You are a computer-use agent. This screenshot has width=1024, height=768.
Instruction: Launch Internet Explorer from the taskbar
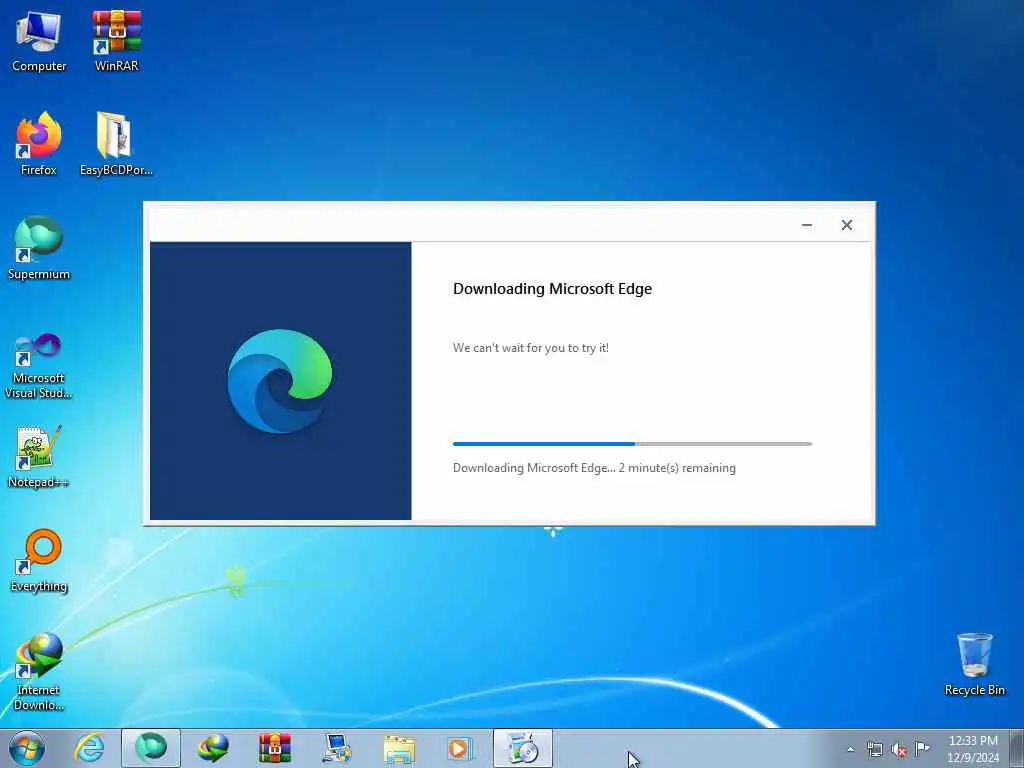pyautogui.click(x=89, y=748)
